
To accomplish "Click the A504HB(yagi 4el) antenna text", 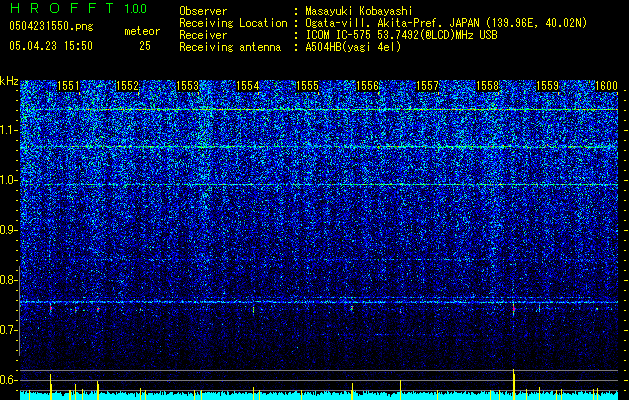I will (353, 47).
